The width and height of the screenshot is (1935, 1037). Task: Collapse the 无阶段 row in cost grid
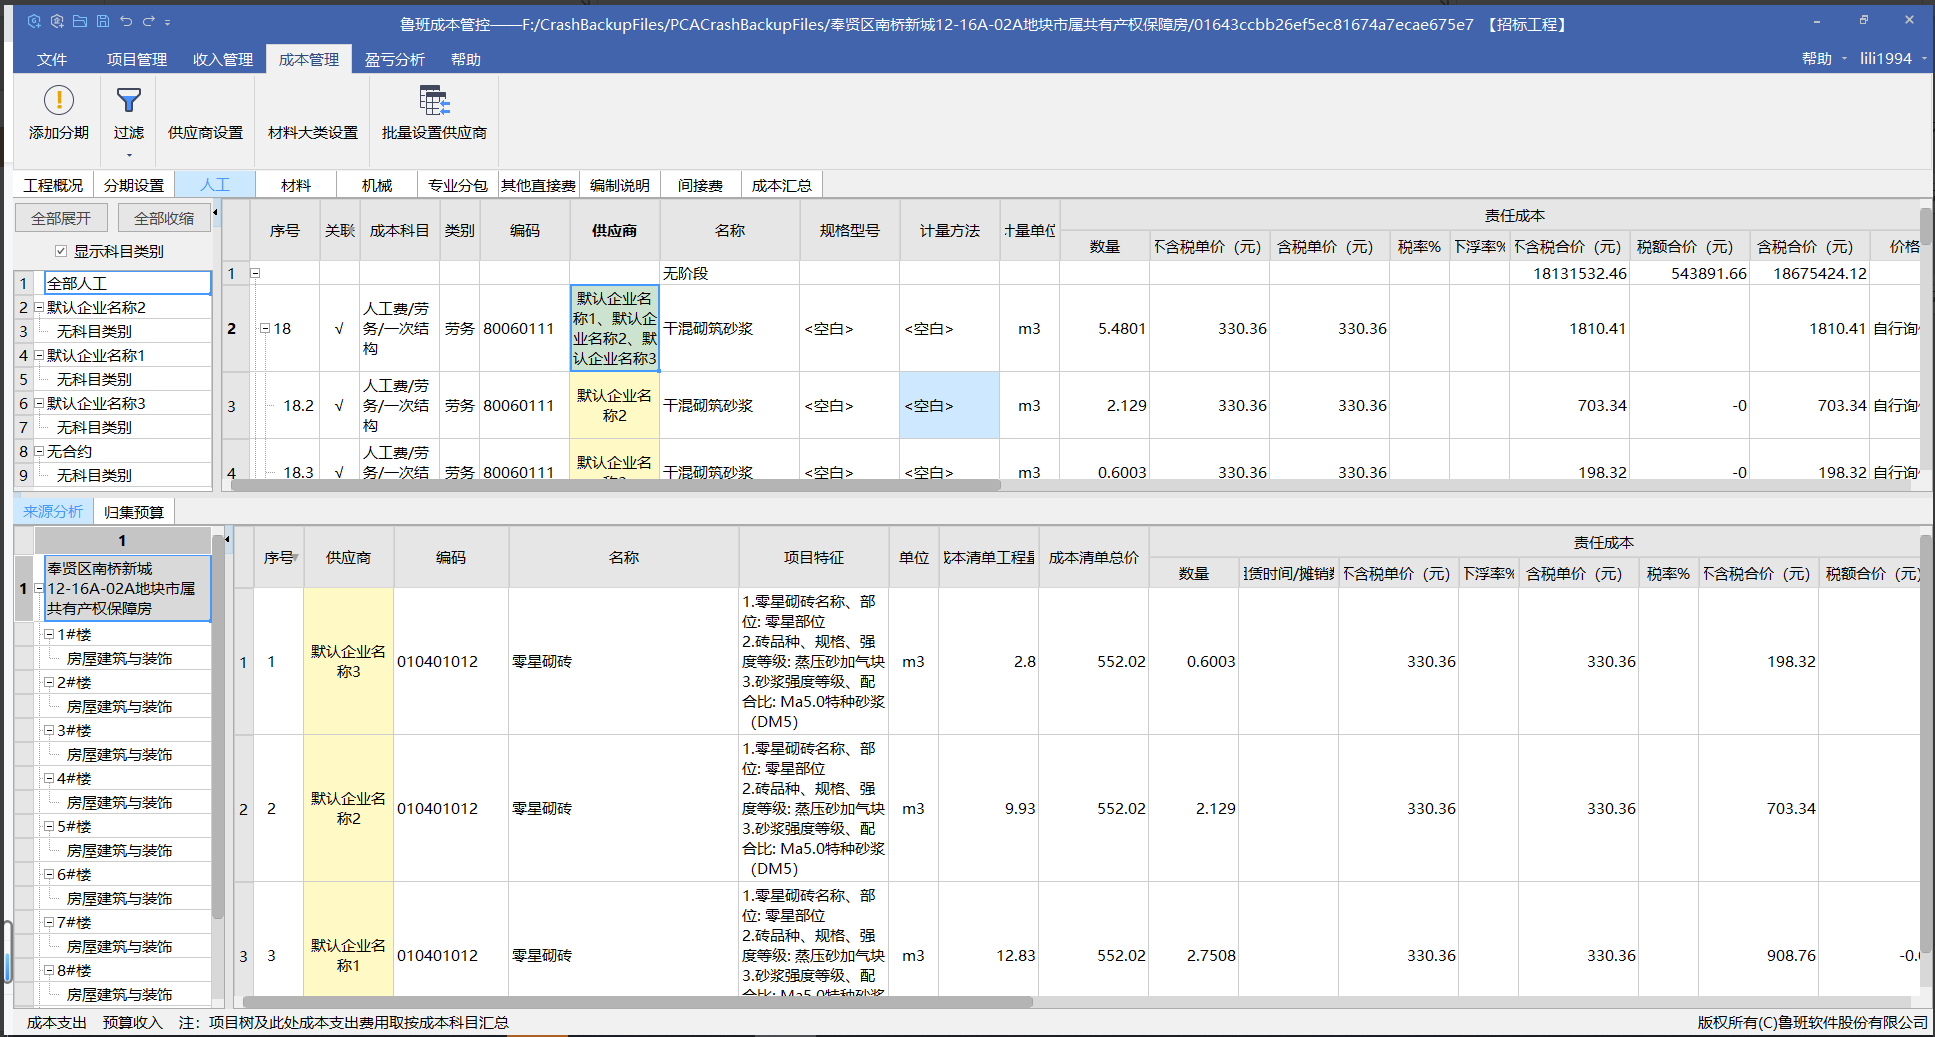tap(255, 273)
